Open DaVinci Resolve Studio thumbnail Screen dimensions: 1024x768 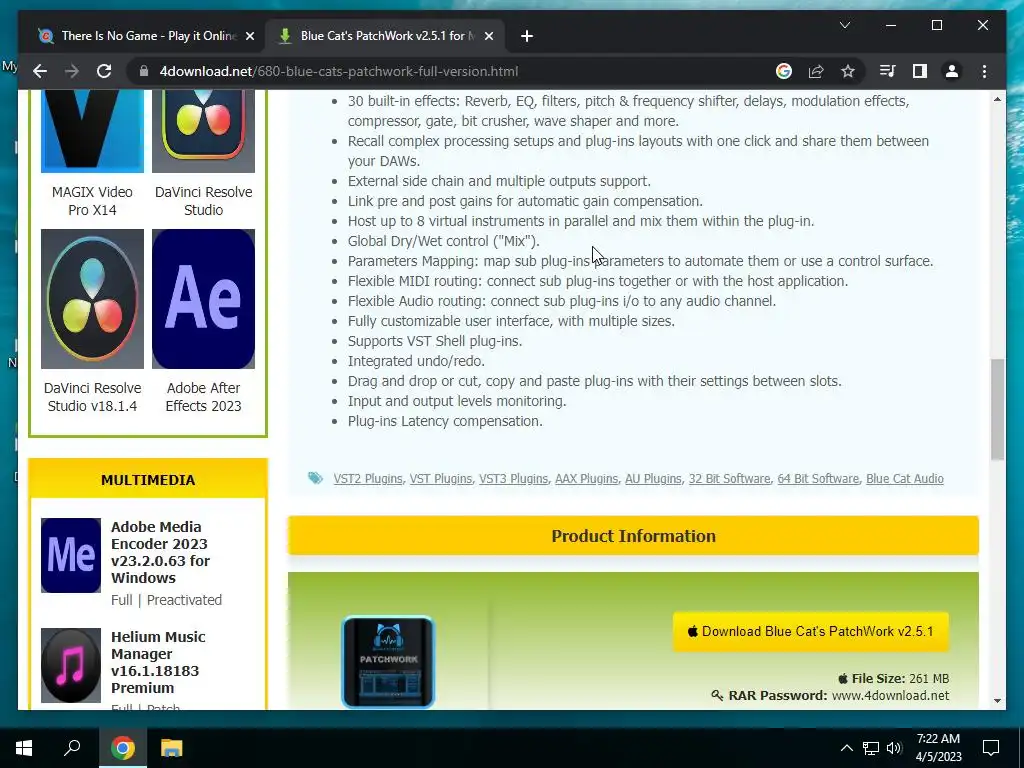point(203,131)
